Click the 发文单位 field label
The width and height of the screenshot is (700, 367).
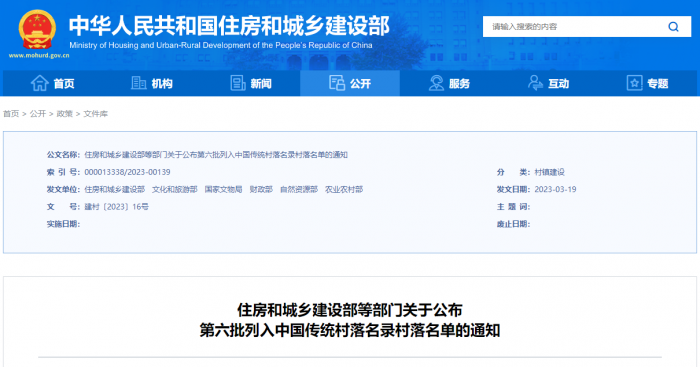[x=63, y=189]
